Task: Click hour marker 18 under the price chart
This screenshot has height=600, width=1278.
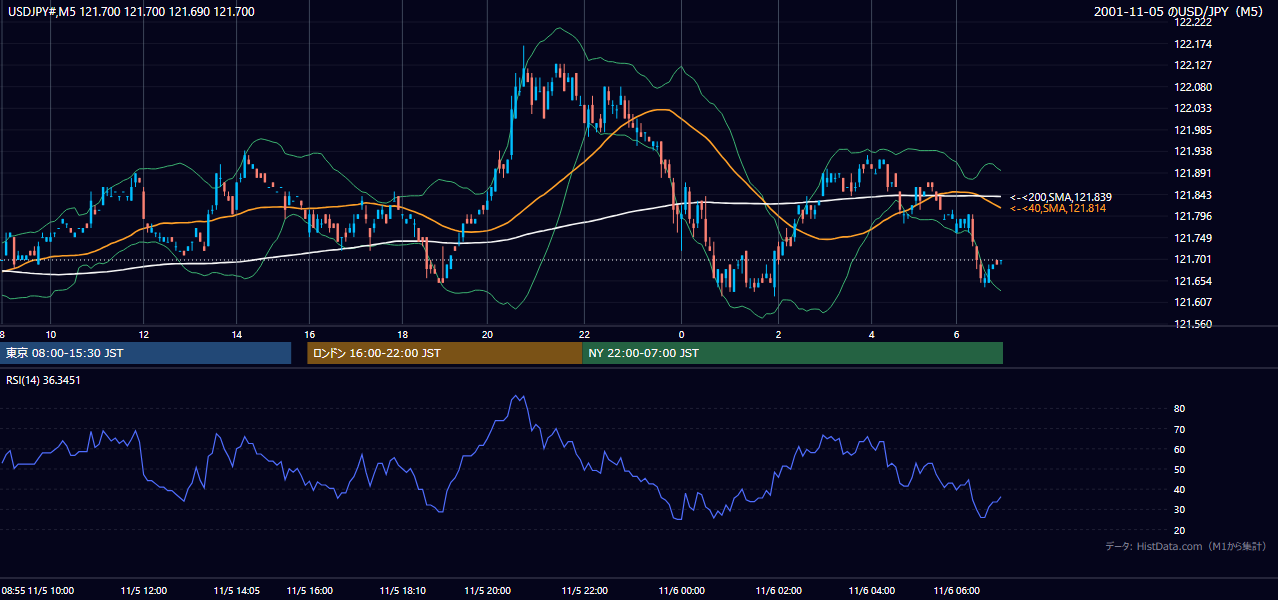Action: point(402,334)
